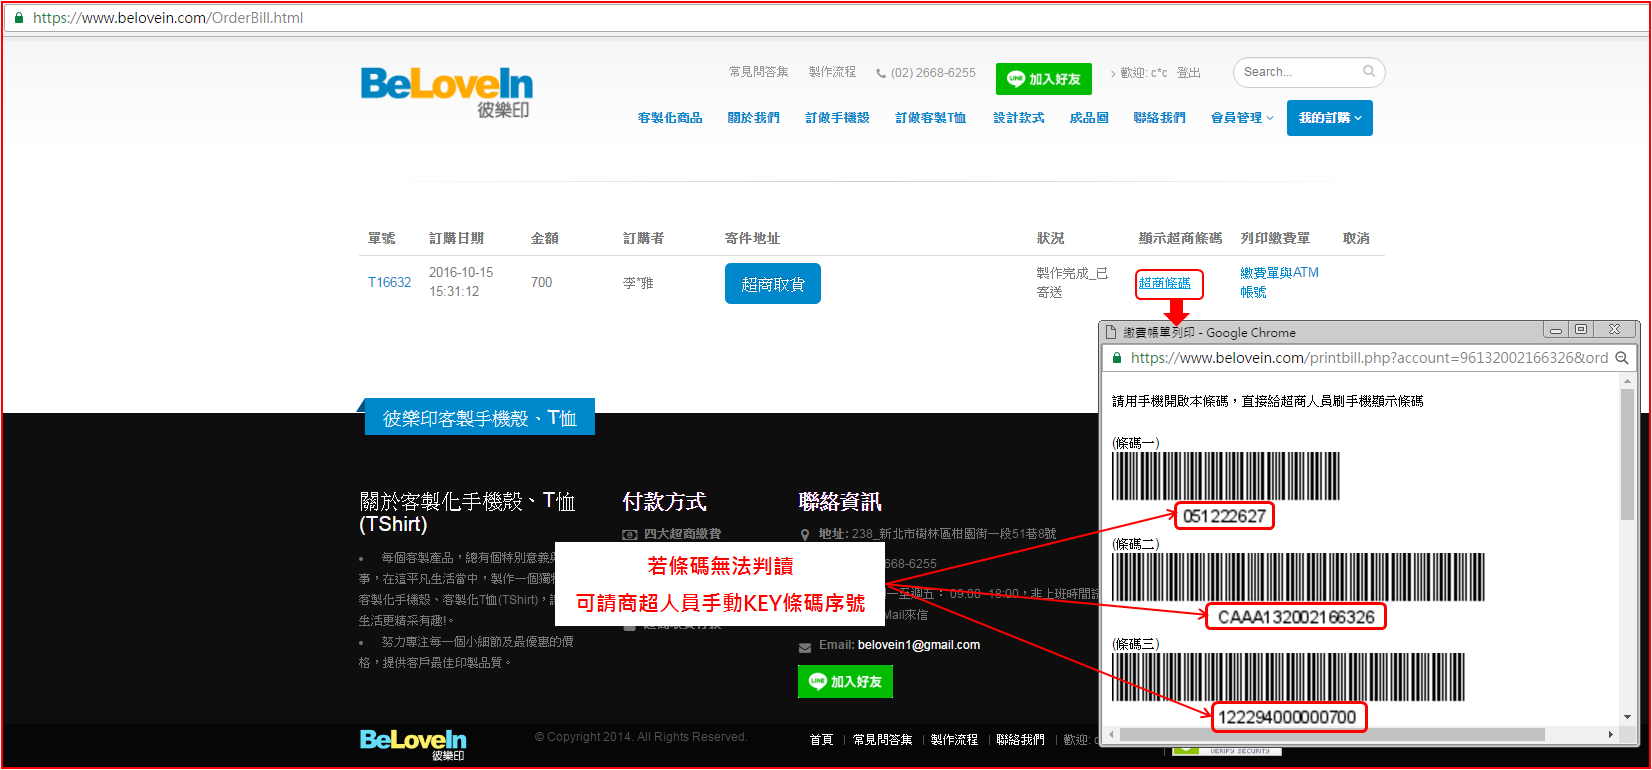Open 客製化商品 nav item

click(x=670, y=118)
